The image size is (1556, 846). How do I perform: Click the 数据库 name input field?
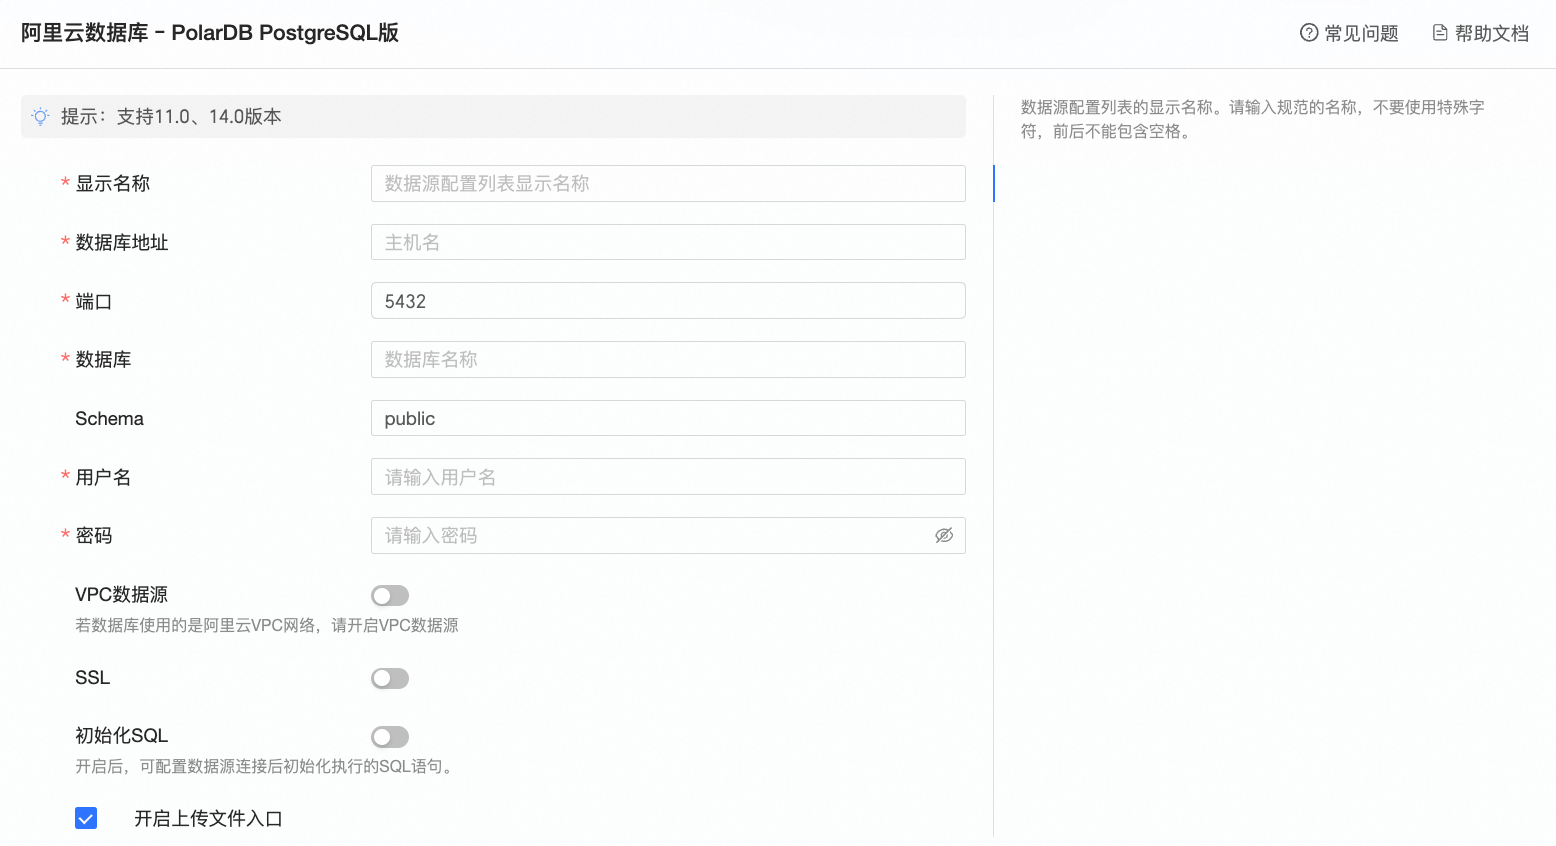(668, 359)
